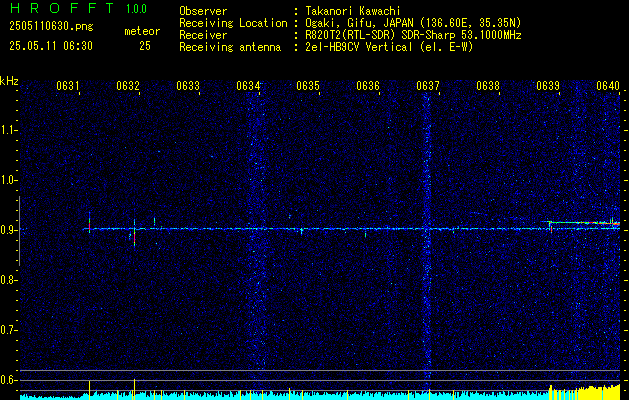This screenshot has height=400, width=629.
Task: Click the yellow power block under 0639
Action: pos(584,392)
